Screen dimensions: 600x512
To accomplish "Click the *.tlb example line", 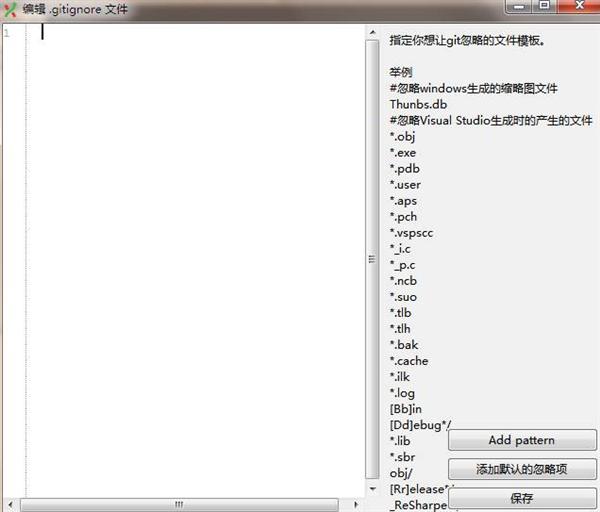I will point(400,313).
